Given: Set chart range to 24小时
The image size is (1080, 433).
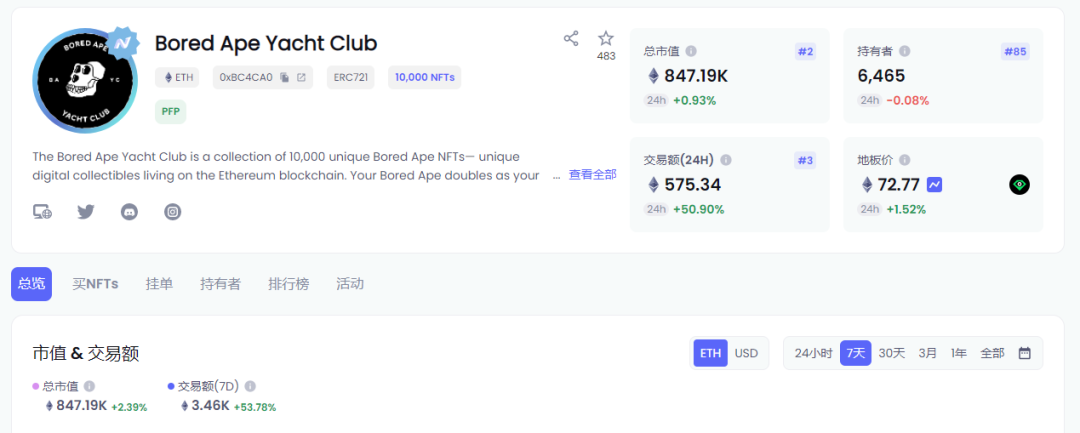Looking at the screenshot, I should coord(813,353).
